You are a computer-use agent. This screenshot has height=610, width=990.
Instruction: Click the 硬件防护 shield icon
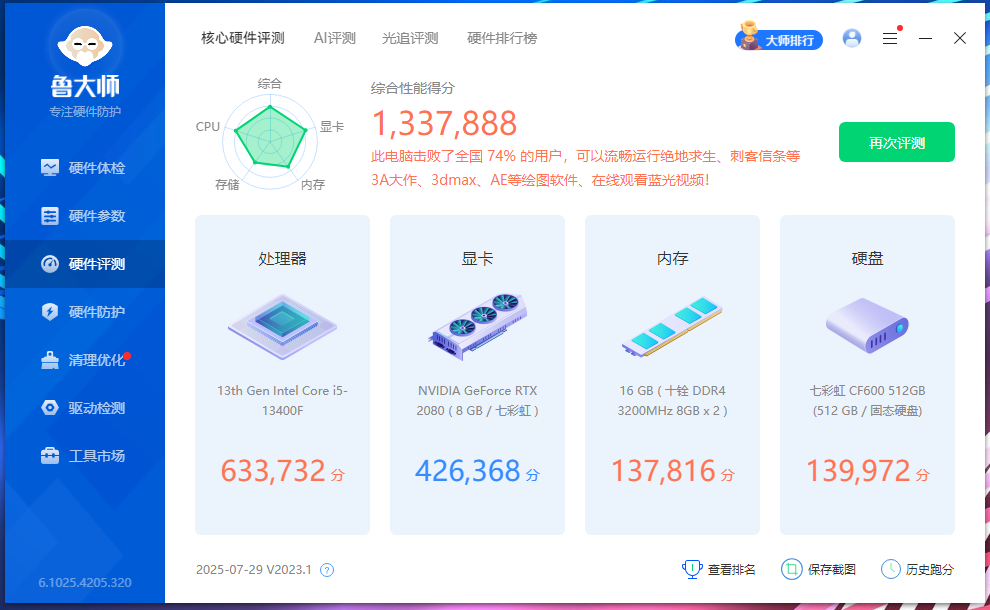click(50, 311)
